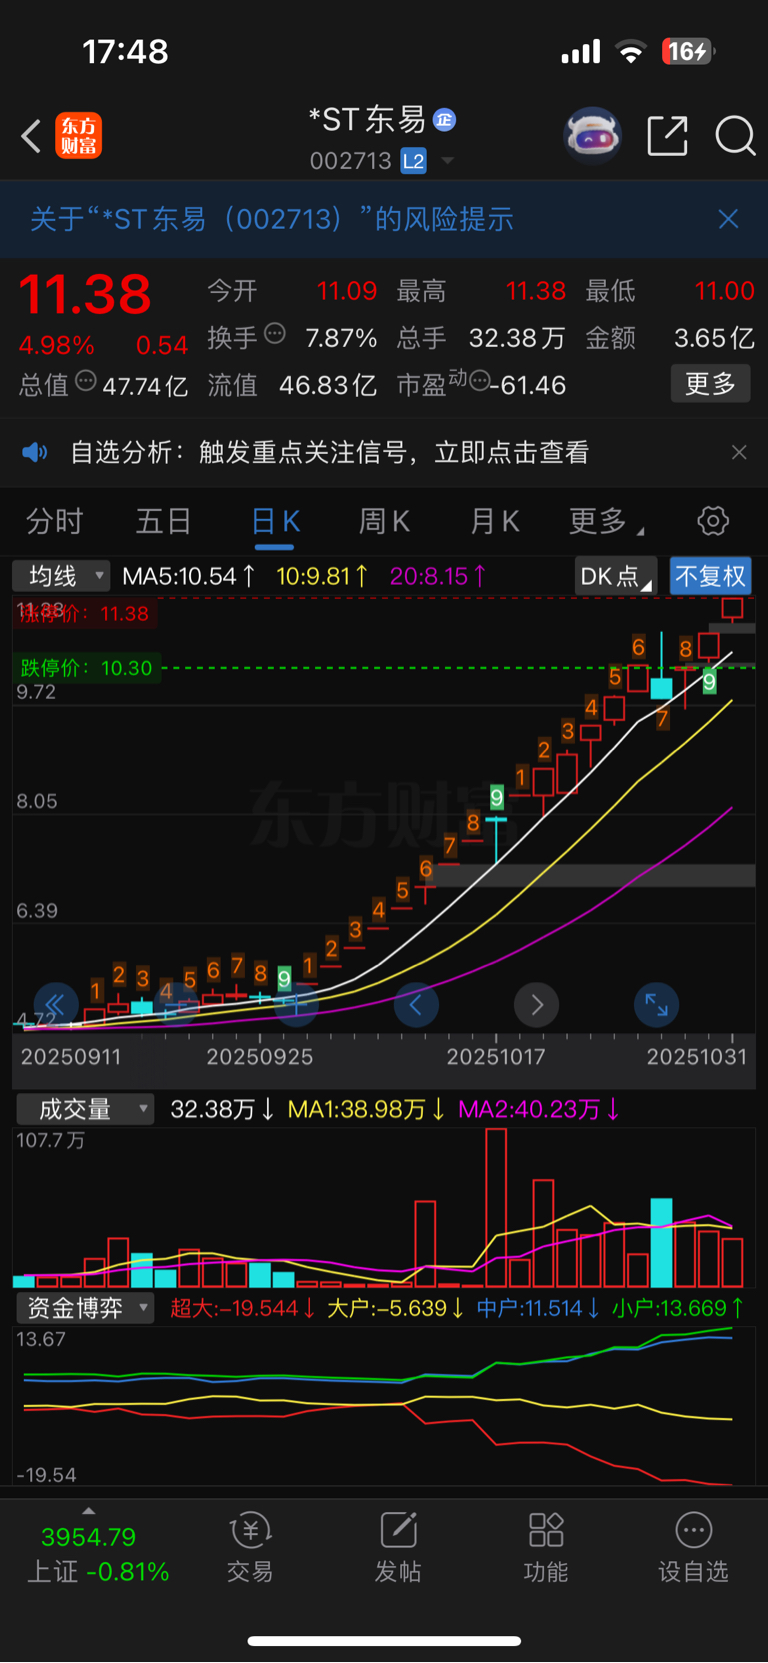Expand chart to full screen
The height and width of the screenshot is (1663, 768).
pyautogui.click(x=656, y=1005)
